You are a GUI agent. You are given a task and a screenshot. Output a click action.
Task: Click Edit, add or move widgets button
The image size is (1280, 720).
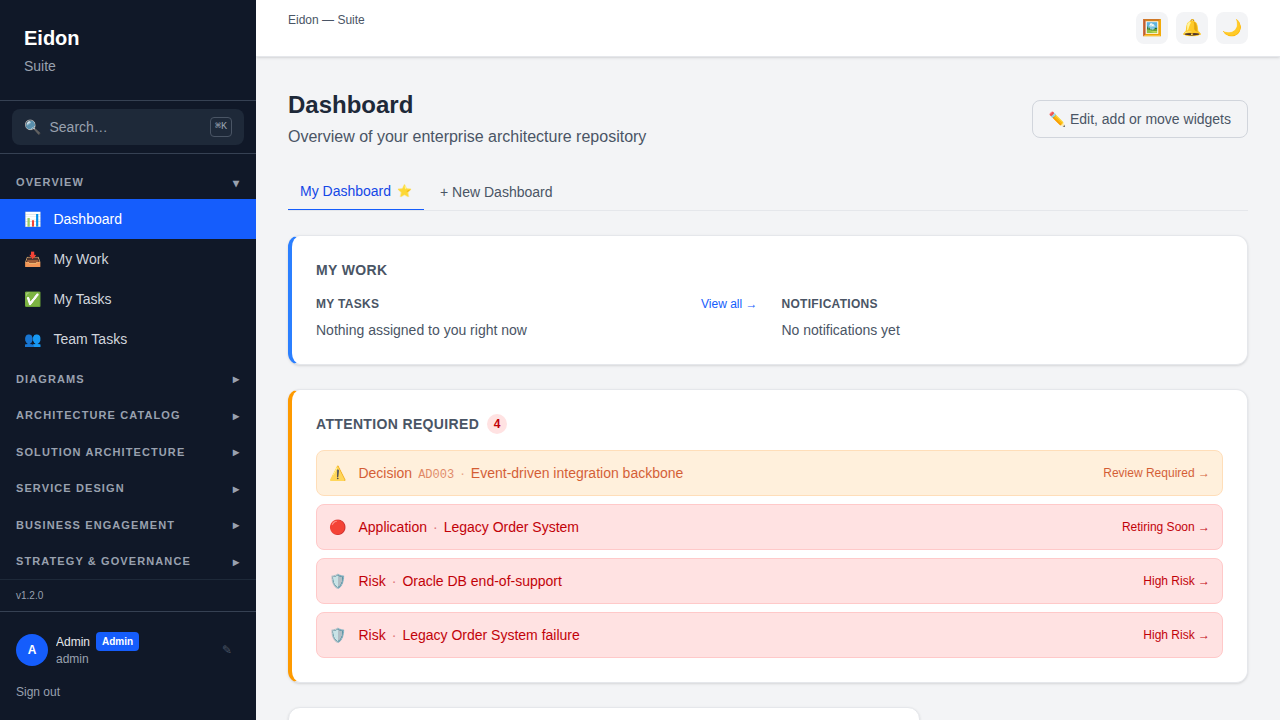point(1140,119)
